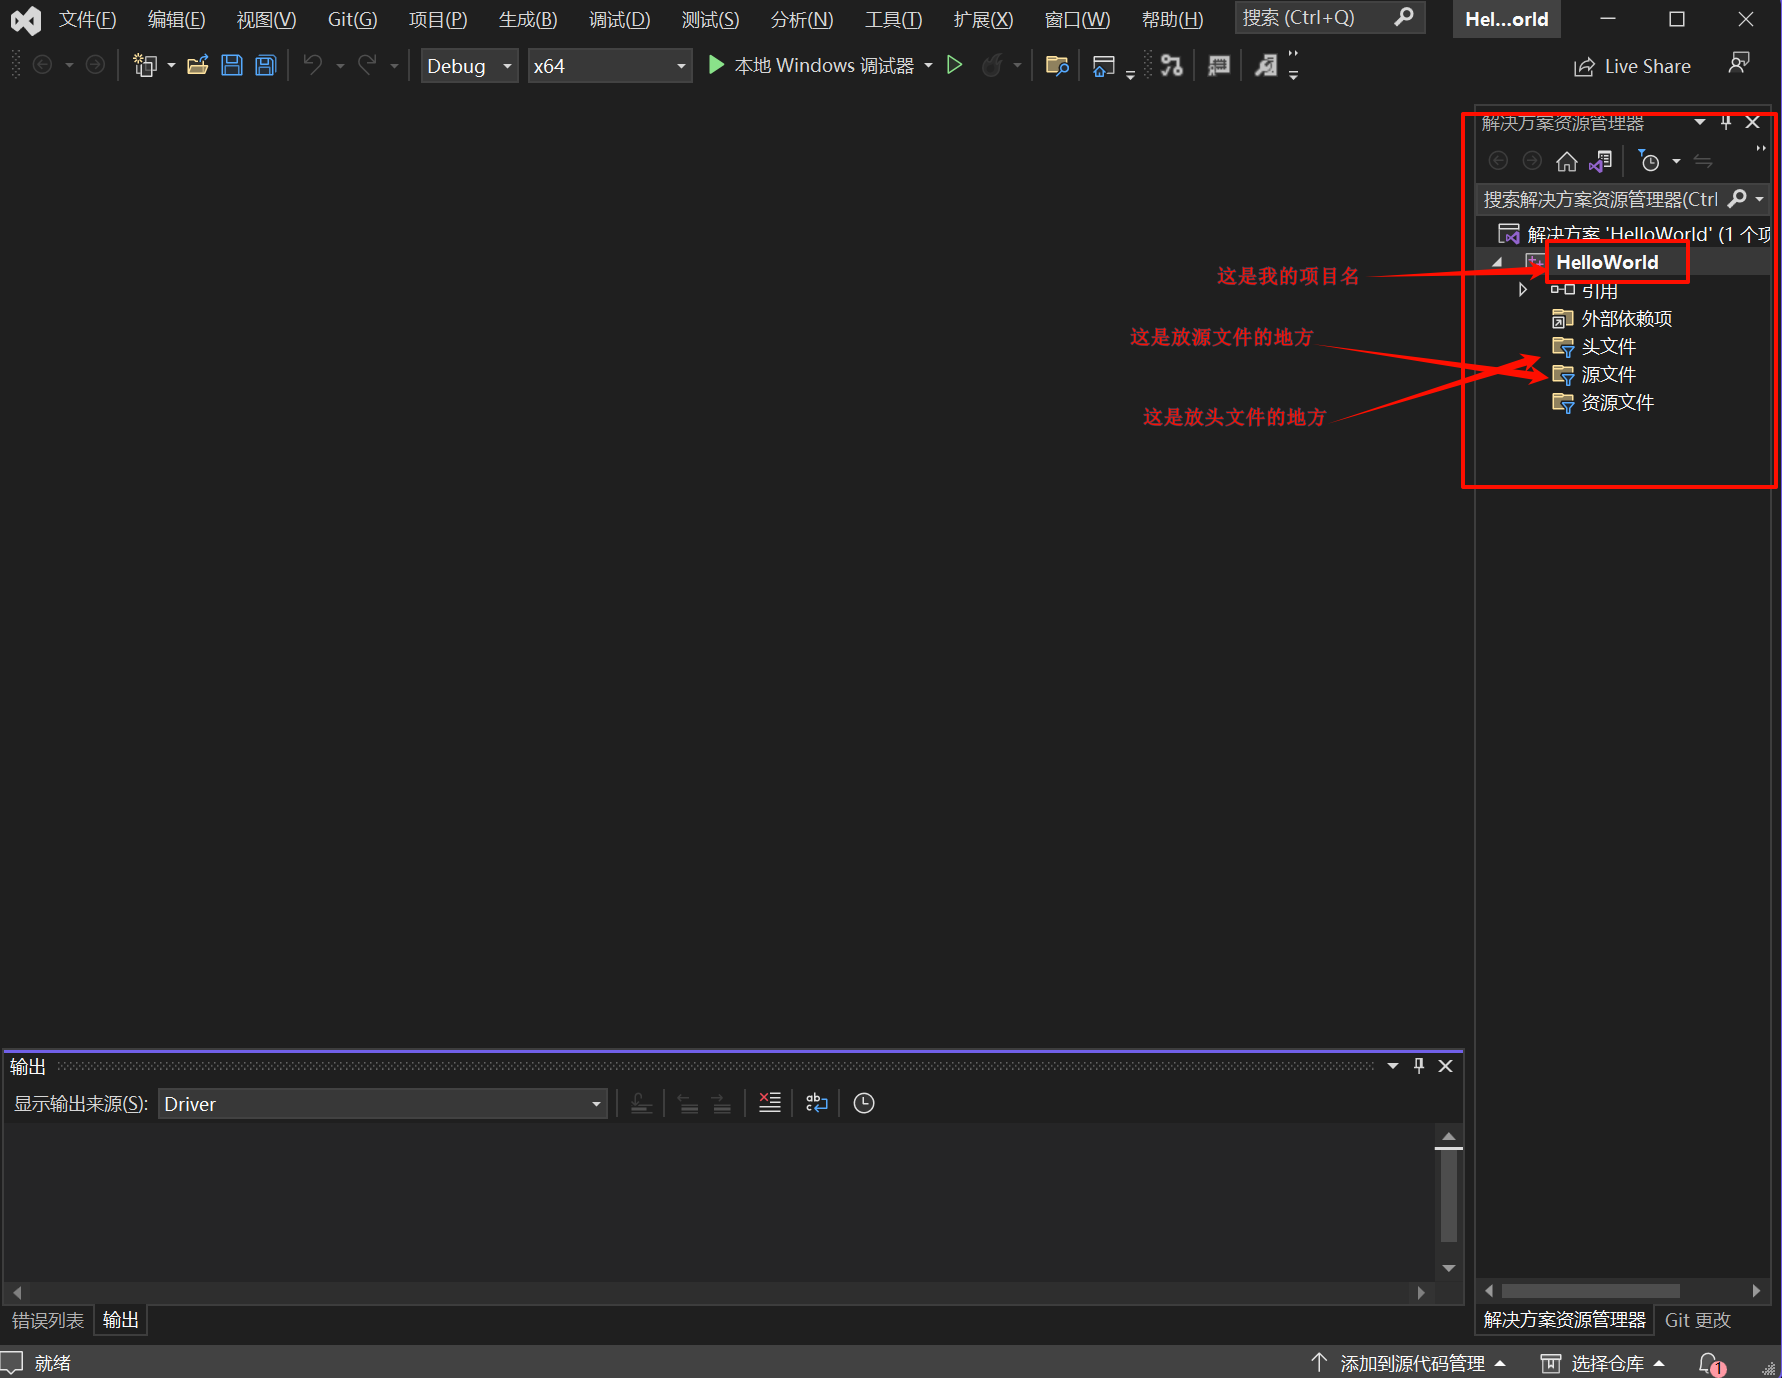
Task: Toggle pin on the Output panel
Action: coord(1418,1066)
